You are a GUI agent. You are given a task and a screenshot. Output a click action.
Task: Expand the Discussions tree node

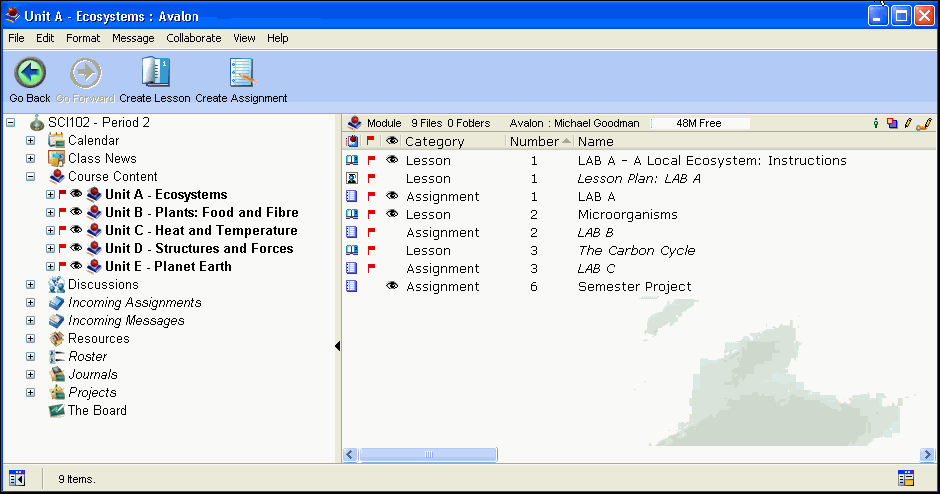click(x=30, y=285)
